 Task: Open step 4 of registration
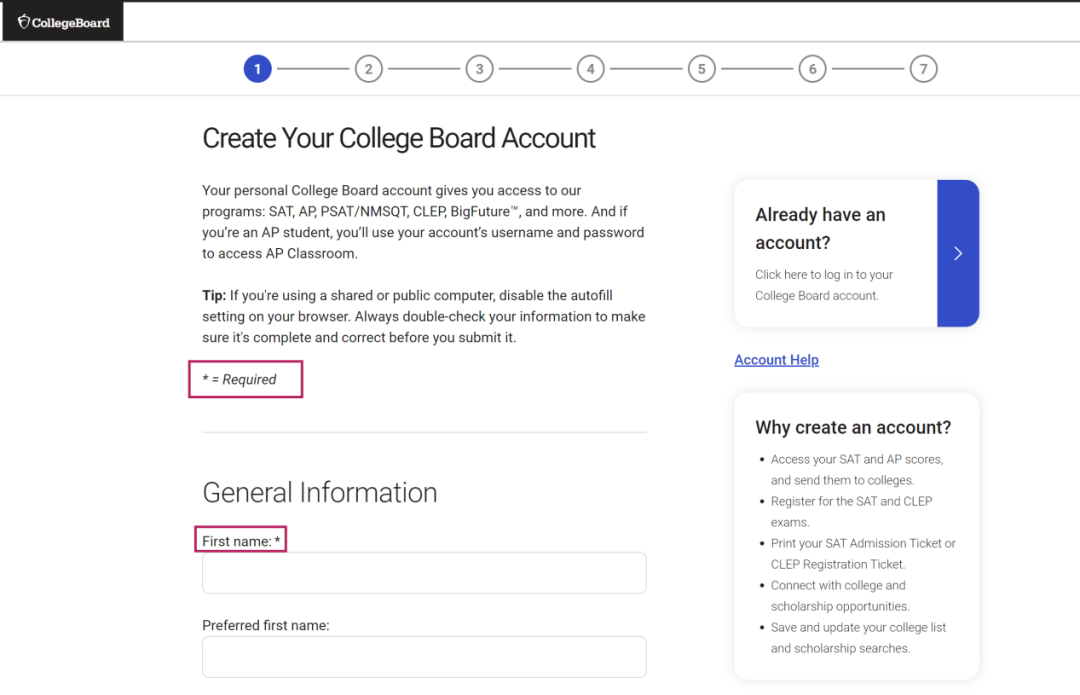pyautogui.click(x=590, y=69)
